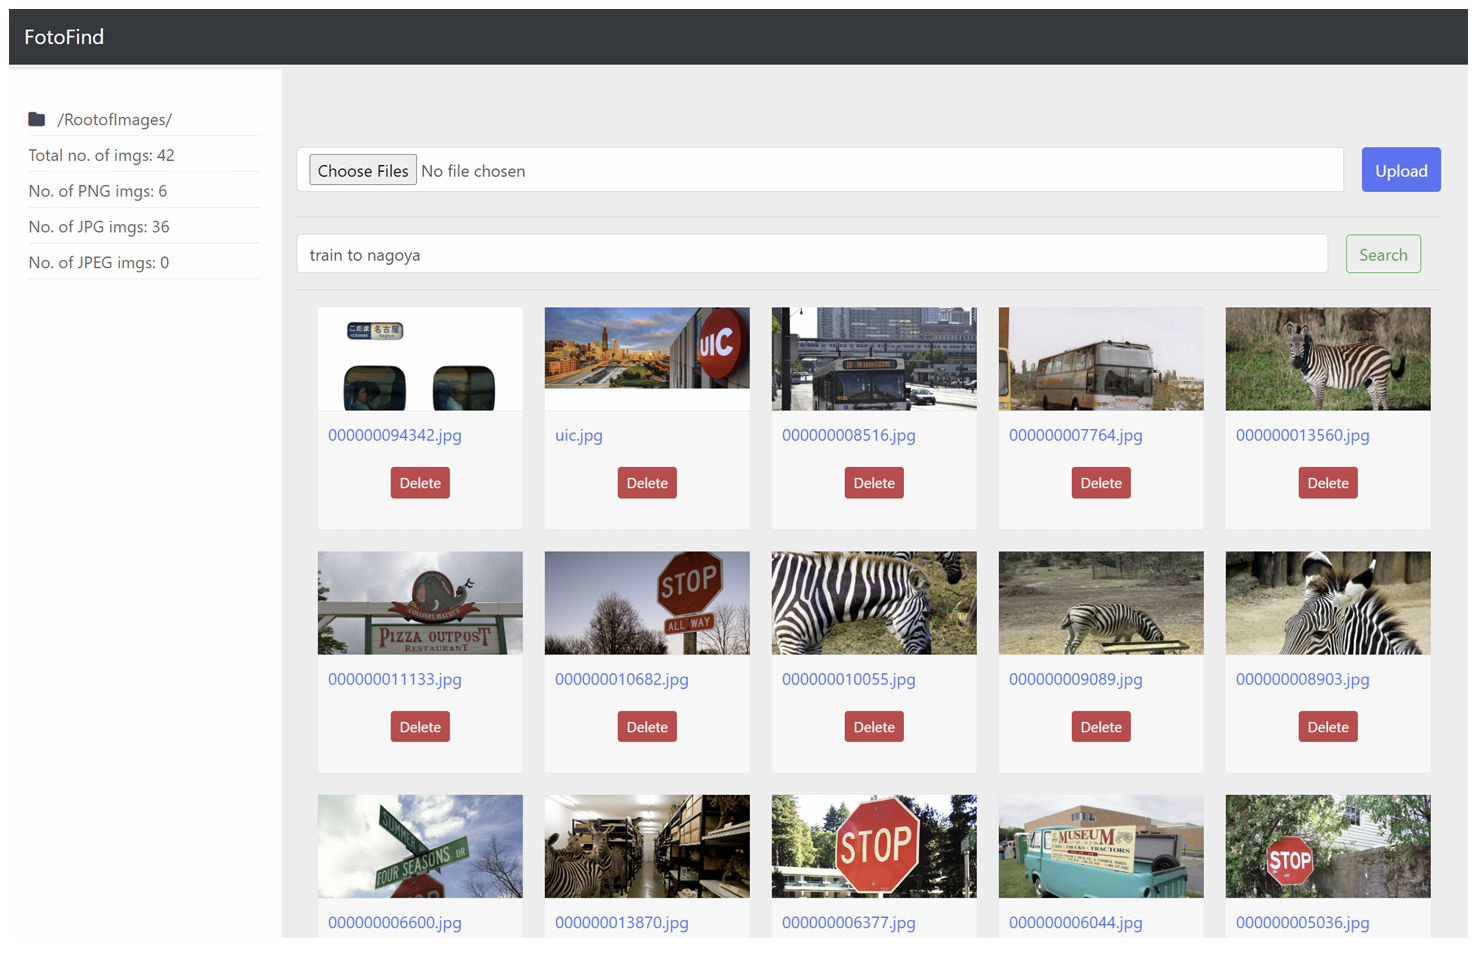Open the Stop All Way sign thumbnail
Screen dimensions: 1479x955
pyautogui.click(x=647, y=603)
